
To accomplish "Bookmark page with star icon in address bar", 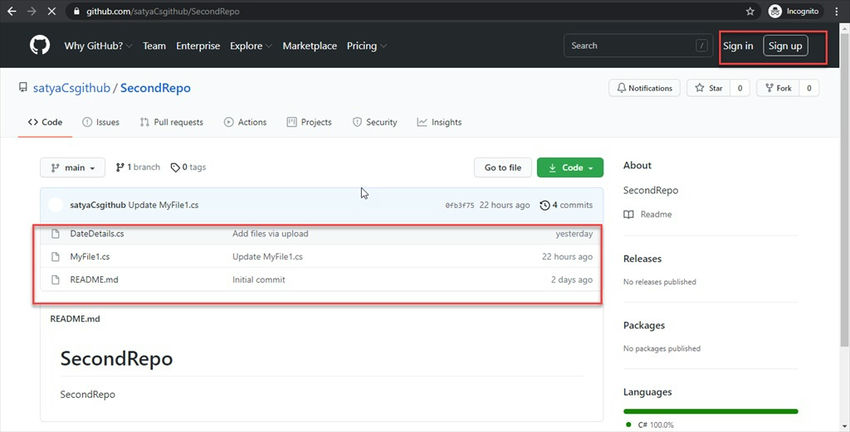I will (x=750, y=11).
